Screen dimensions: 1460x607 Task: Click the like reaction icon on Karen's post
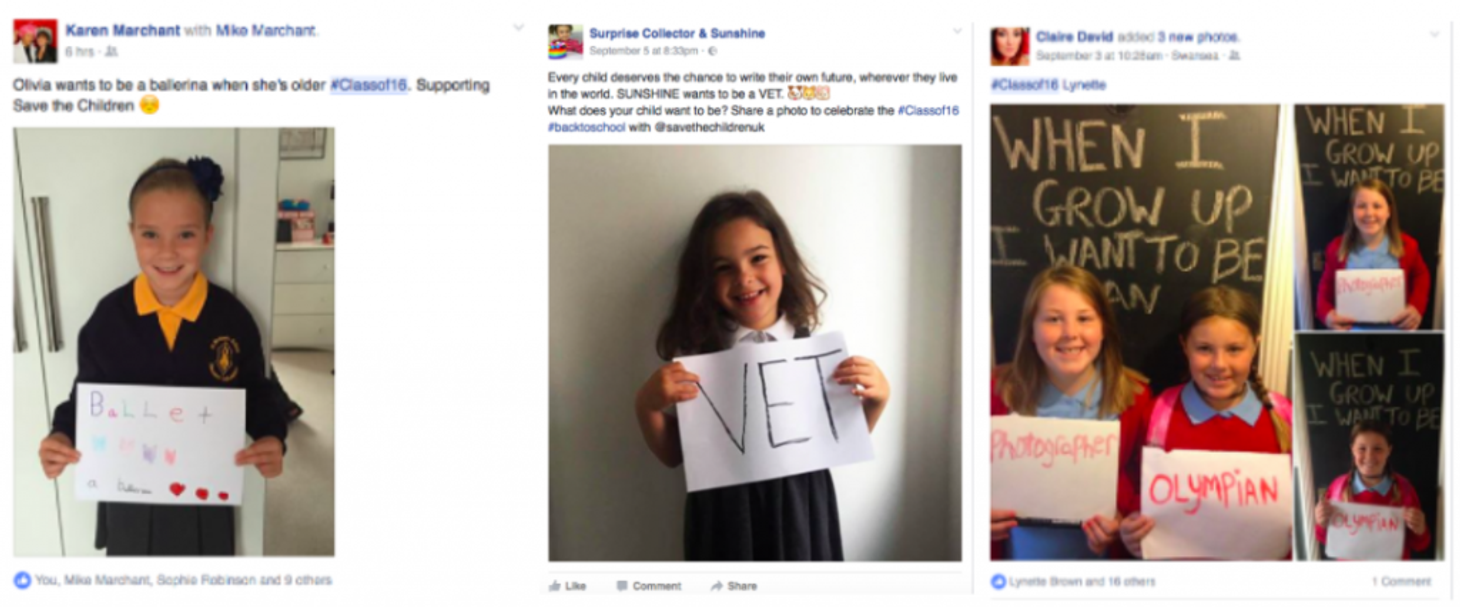click(22, 579)
